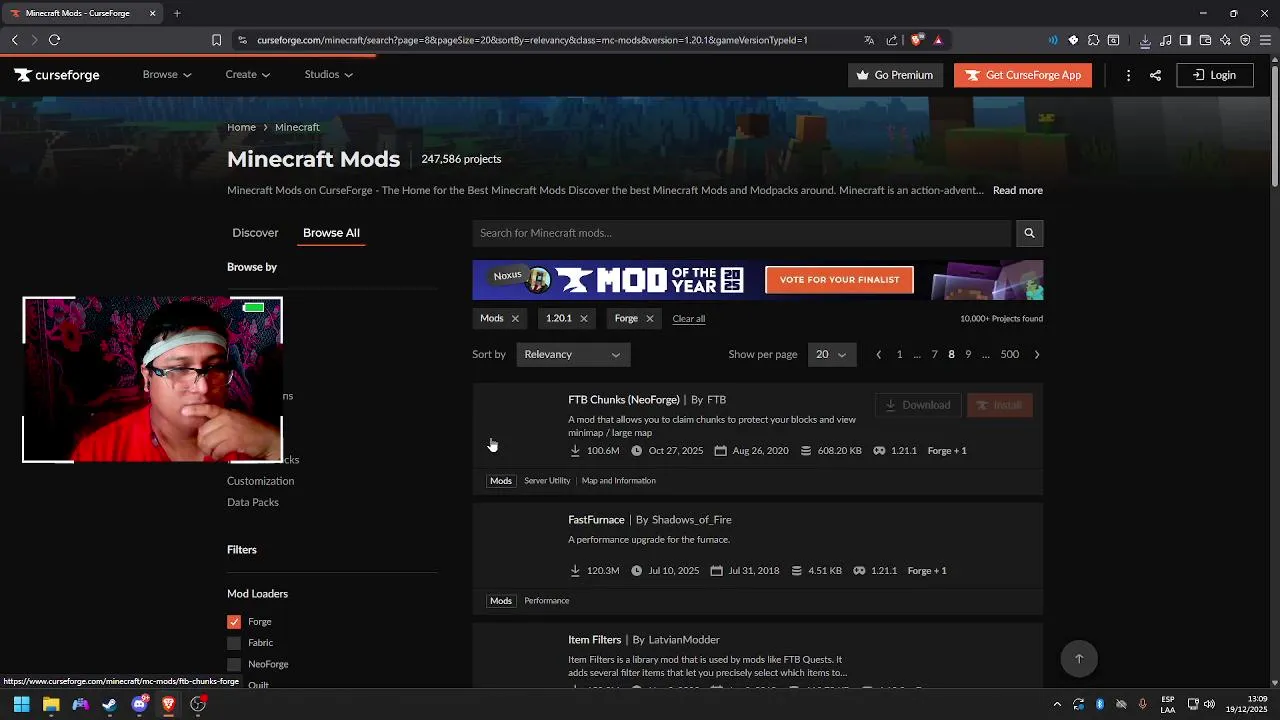Click the translate page icon in address bar
Viewport: 1280px width, 720px height.
click(x=869, y=40)
